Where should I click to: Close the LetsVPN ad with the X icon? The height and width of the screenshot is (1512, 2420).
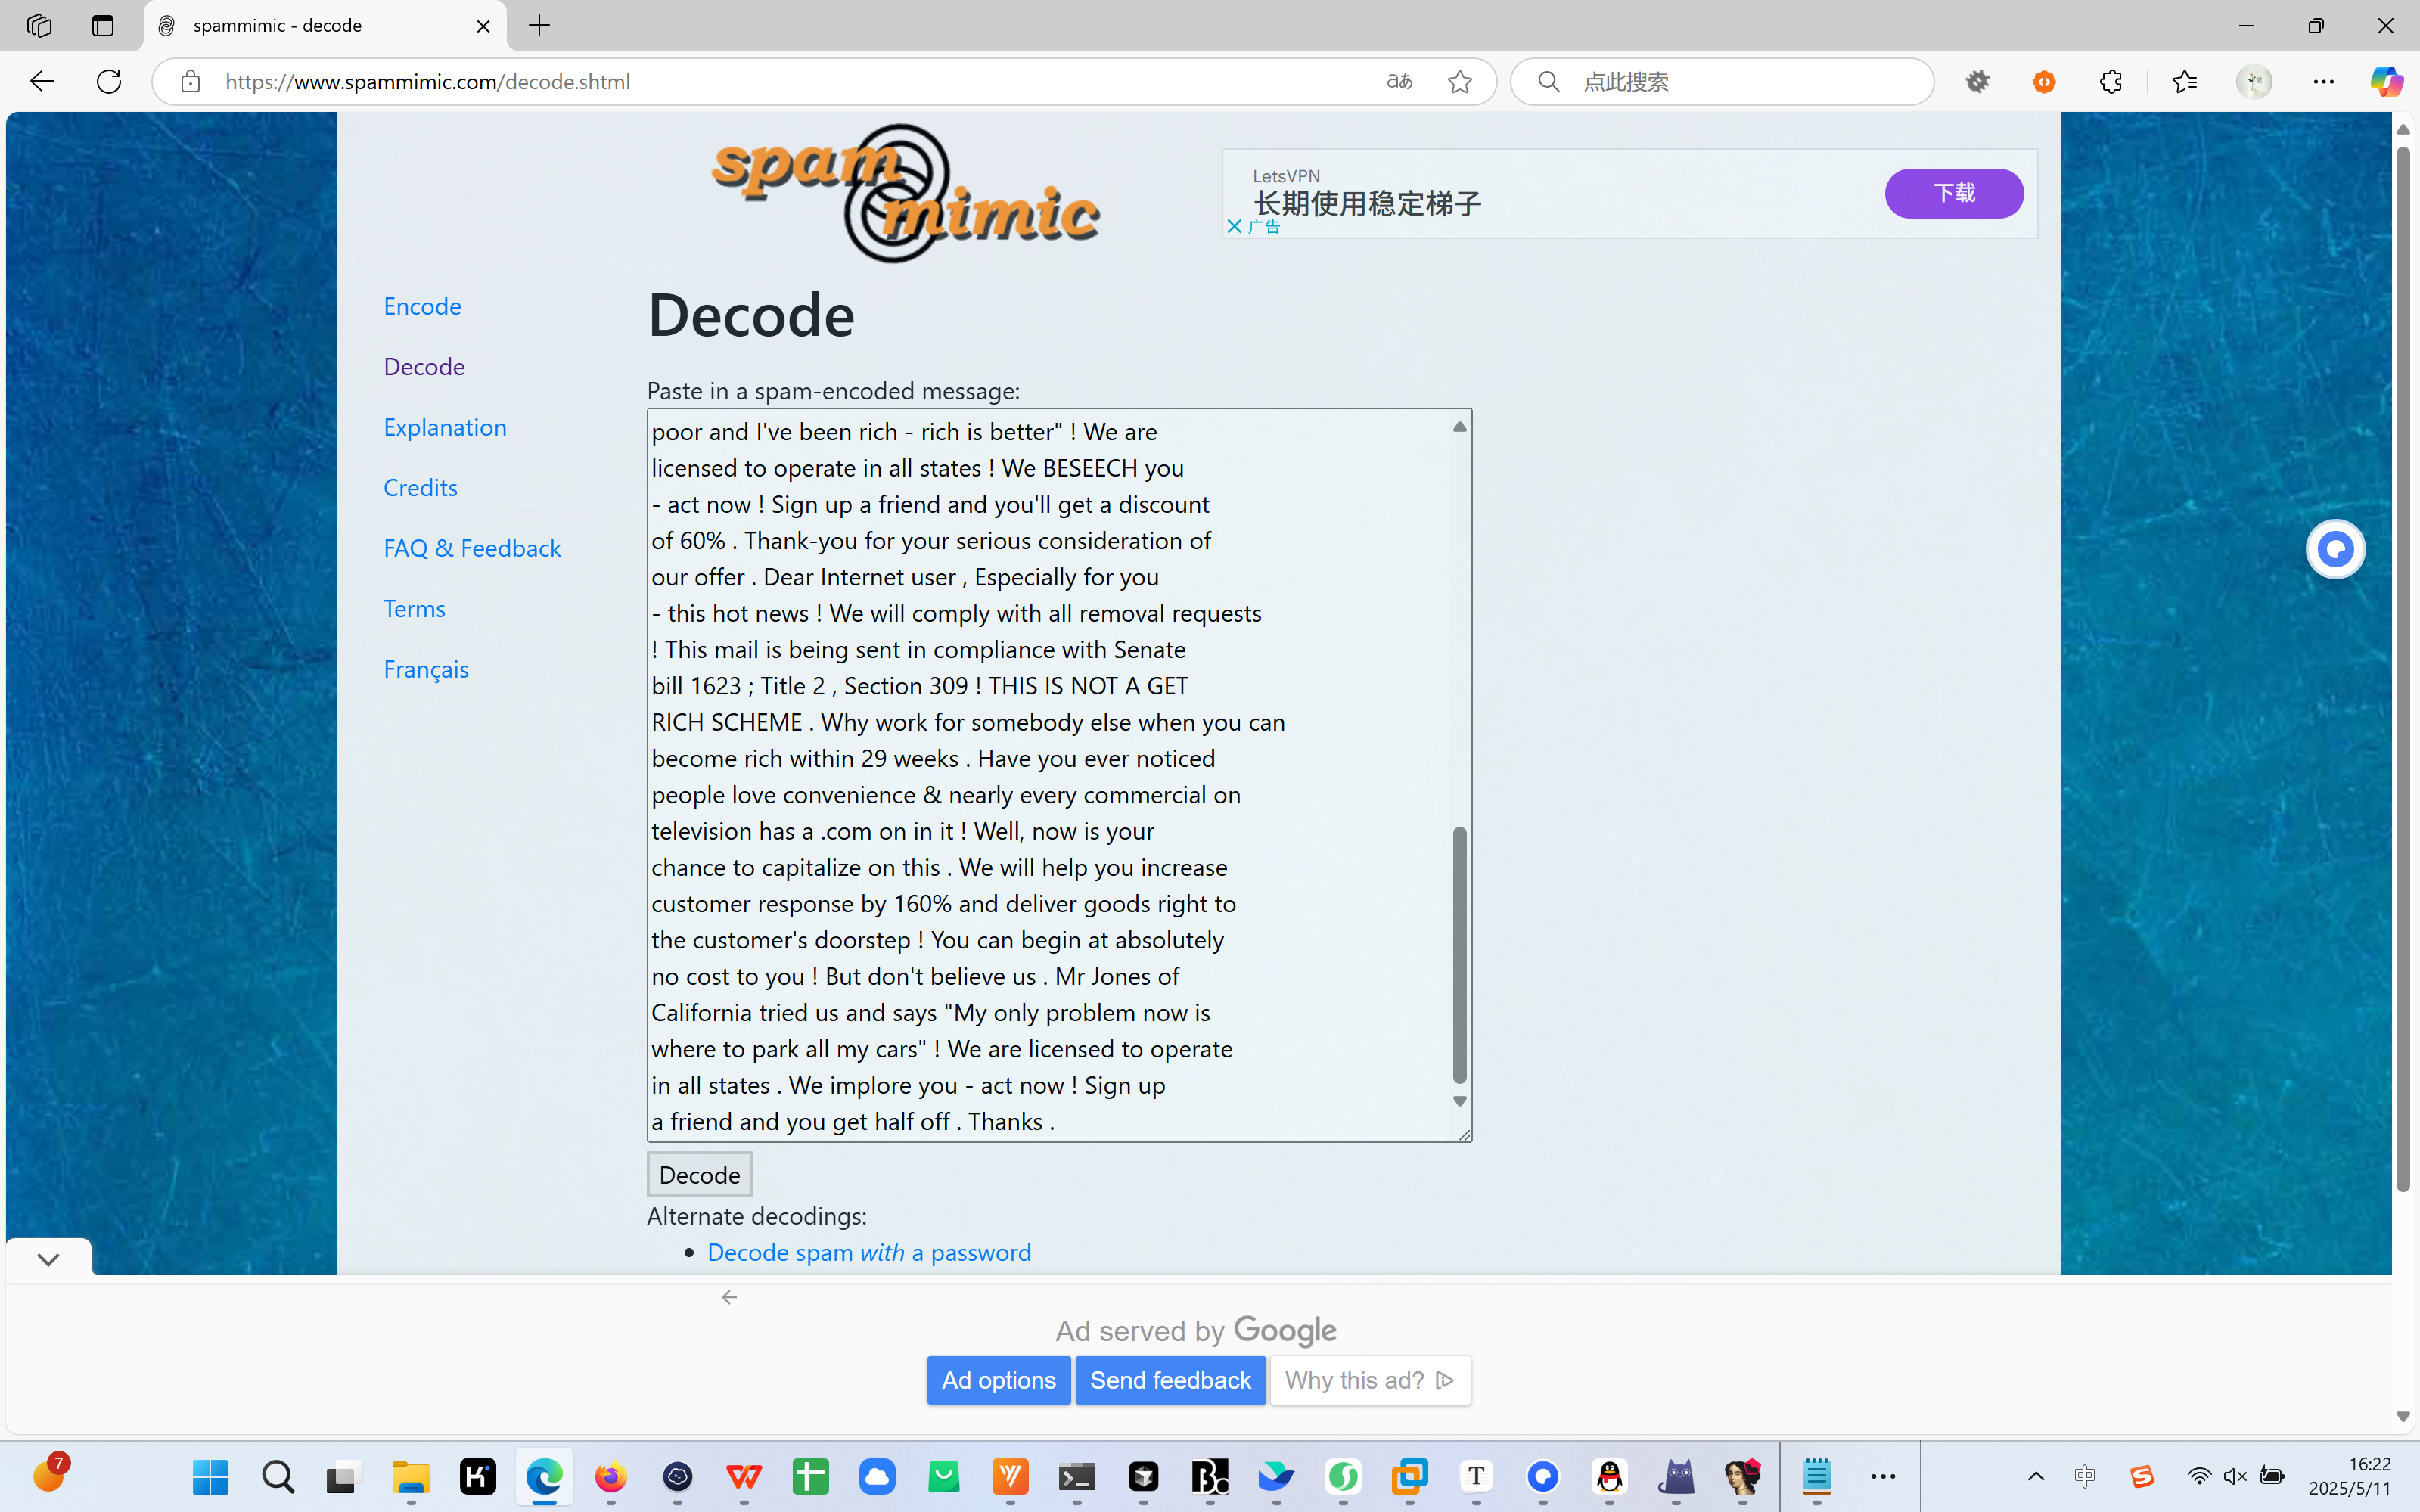click(x=1234, y=226)
